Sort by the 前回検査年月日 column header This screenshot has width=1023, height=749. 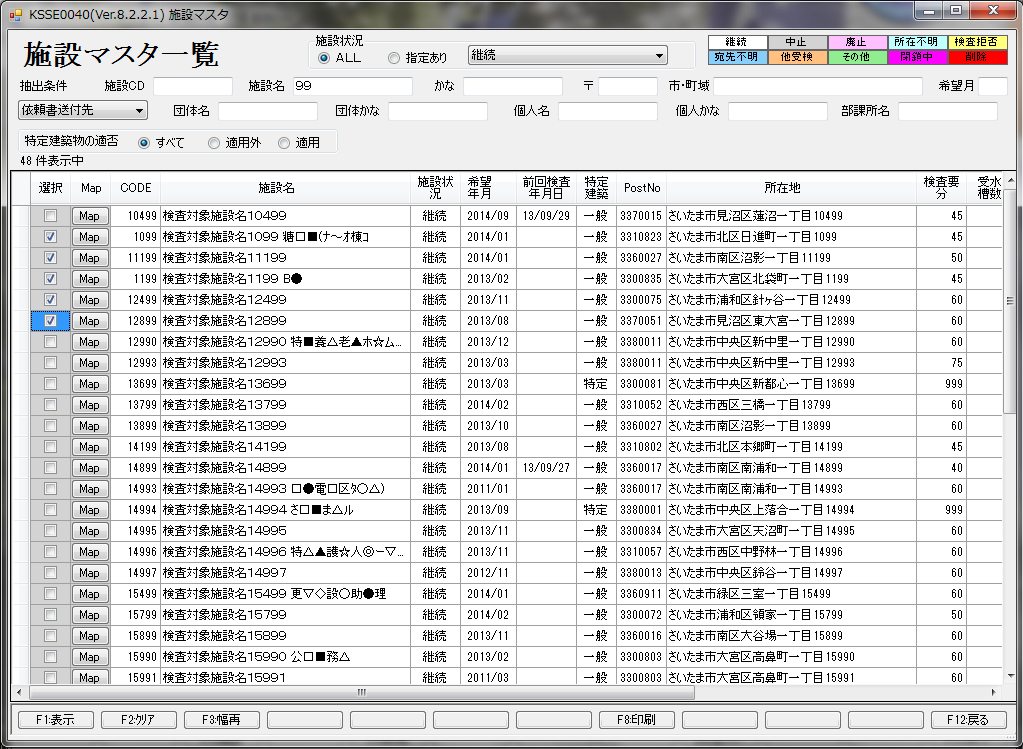(546, 188)
